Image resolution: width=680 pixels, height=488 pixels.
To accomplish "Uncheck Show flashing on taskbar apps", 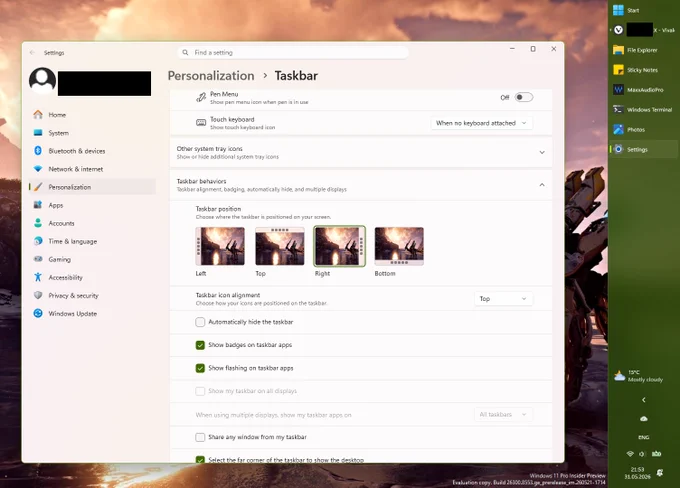I will [x=200, y=368].
